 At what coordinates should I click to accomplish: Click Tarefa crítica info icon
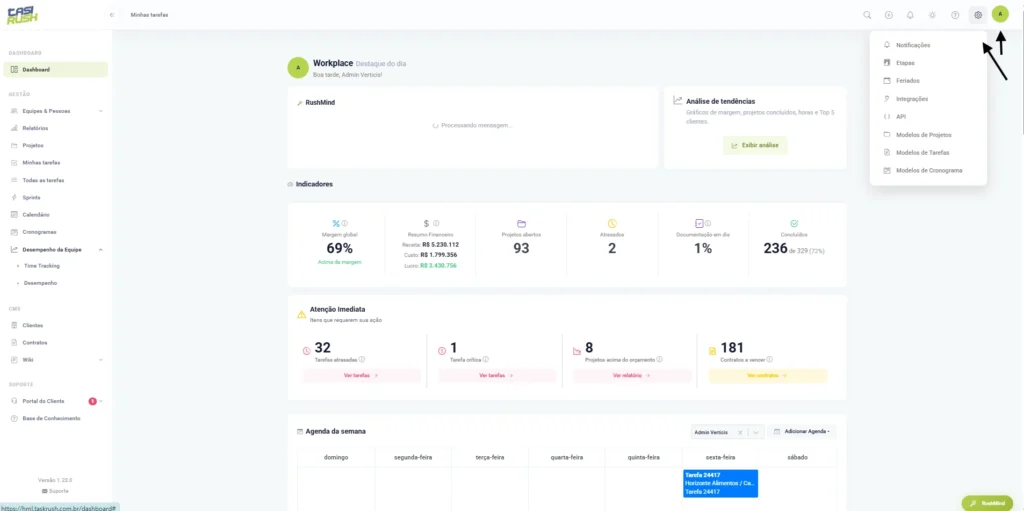[486, 359]
